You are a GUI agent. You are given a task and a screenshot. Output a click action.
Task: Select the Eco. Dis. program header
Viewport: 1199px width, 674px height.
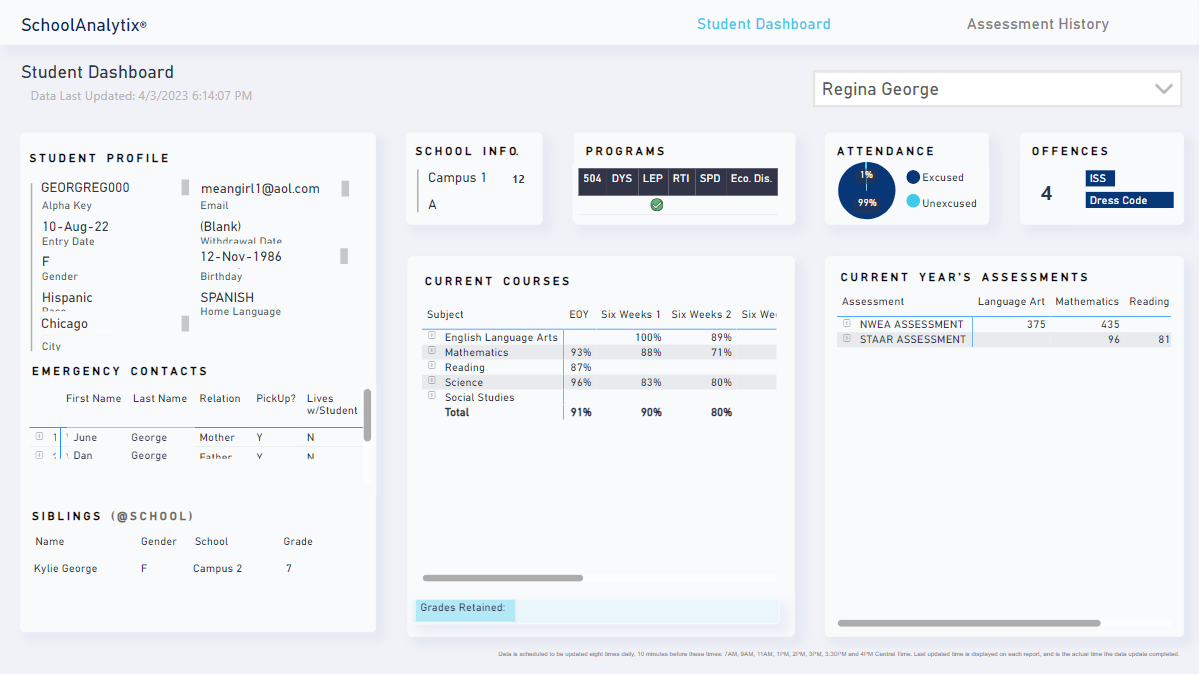click(x=751, y=178)
